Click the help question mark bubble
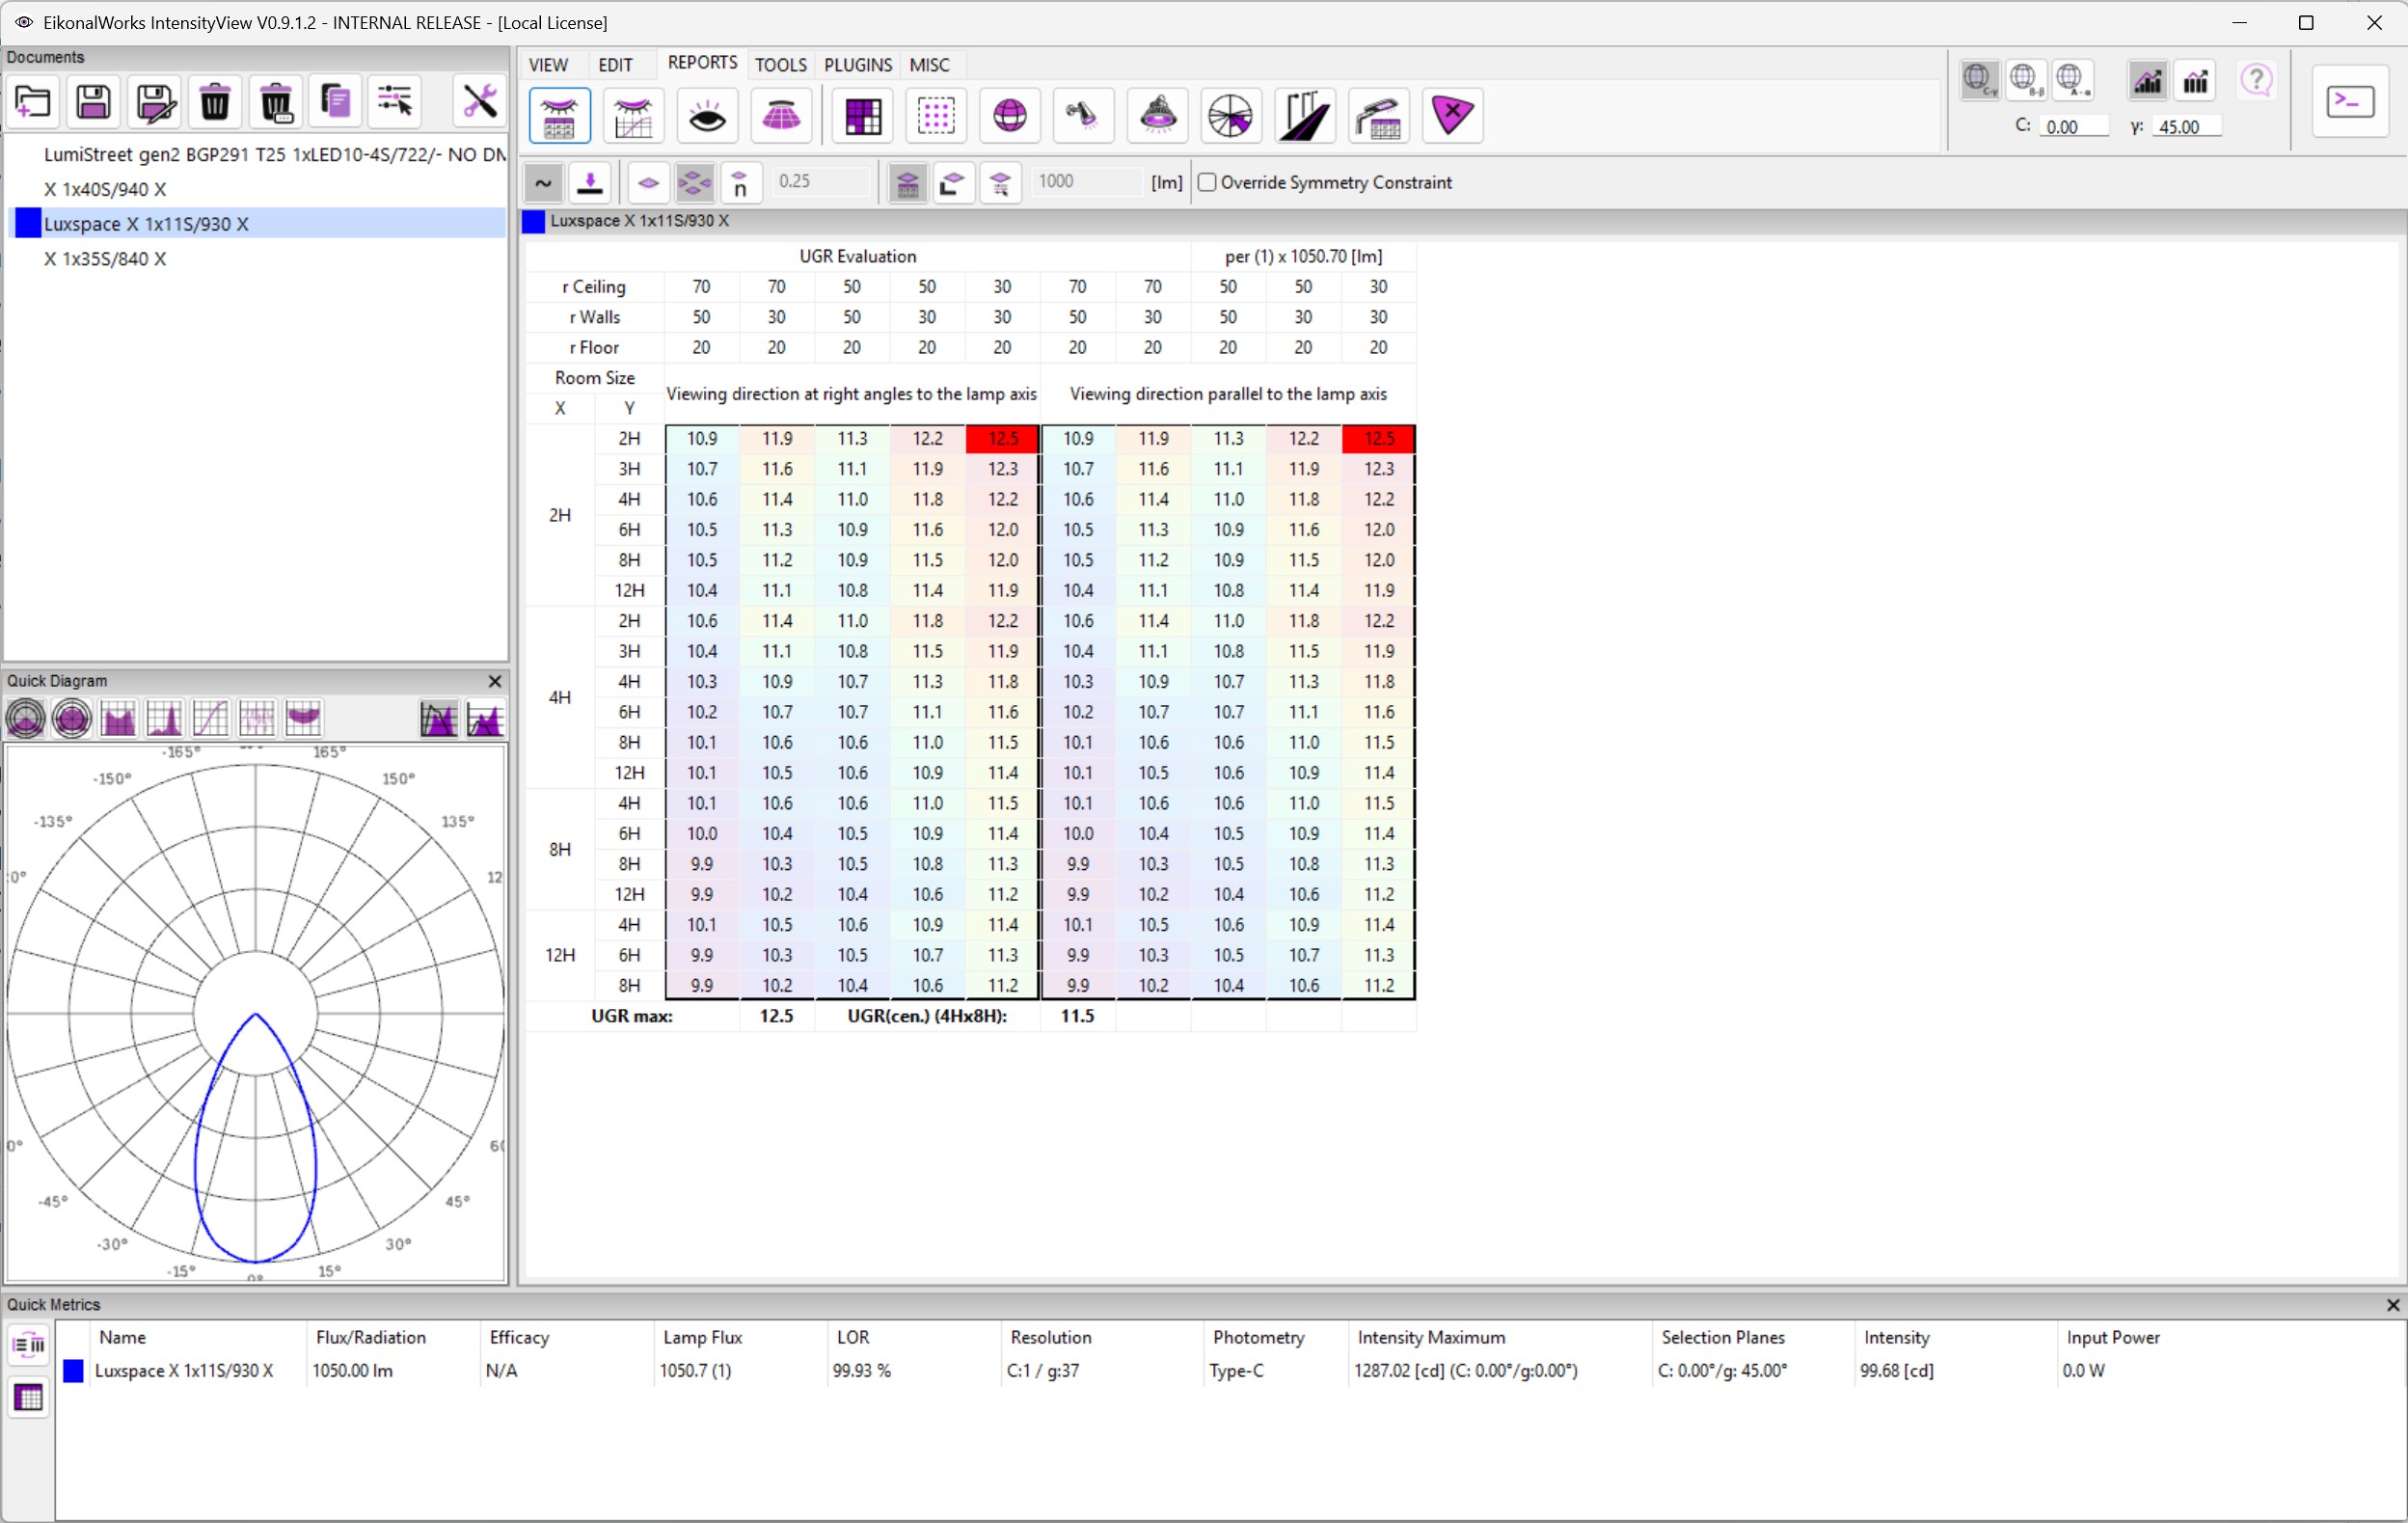 pos(2257,80)
